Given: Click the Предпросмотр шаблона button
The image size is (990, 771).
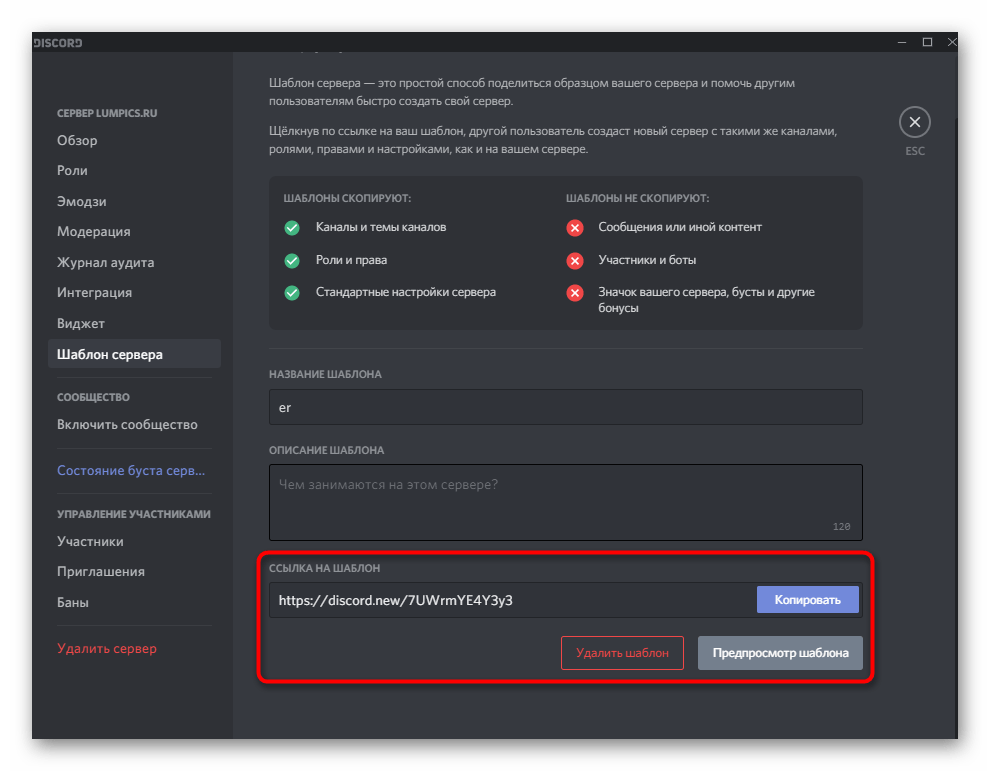Looking at the screenshot, I should 780,652.
